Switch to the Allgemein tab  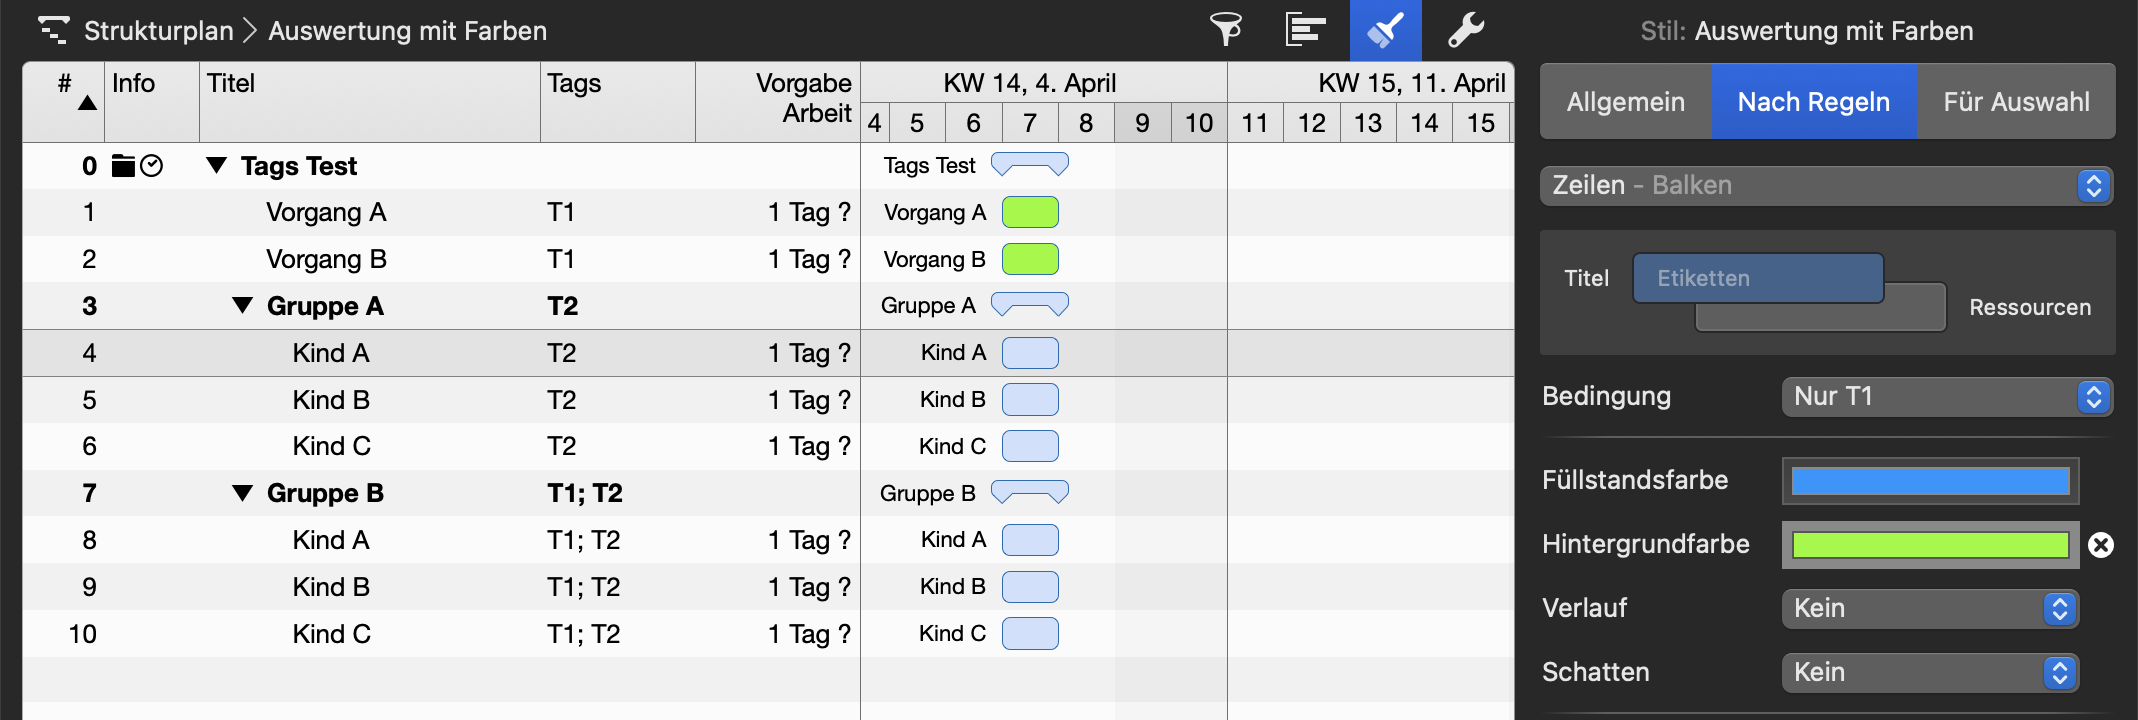point(1625,102)
